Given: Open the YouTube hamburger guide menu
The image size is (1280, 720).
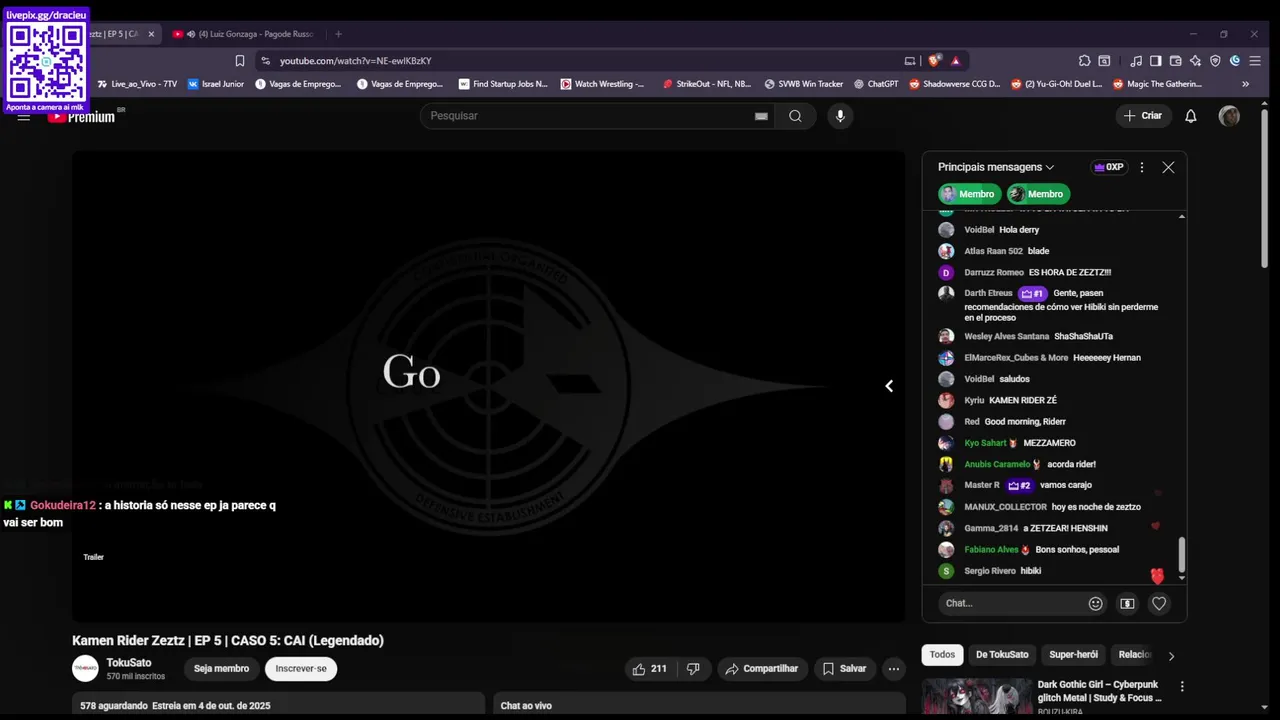Looking at the screenshot, I should [24, 117].
